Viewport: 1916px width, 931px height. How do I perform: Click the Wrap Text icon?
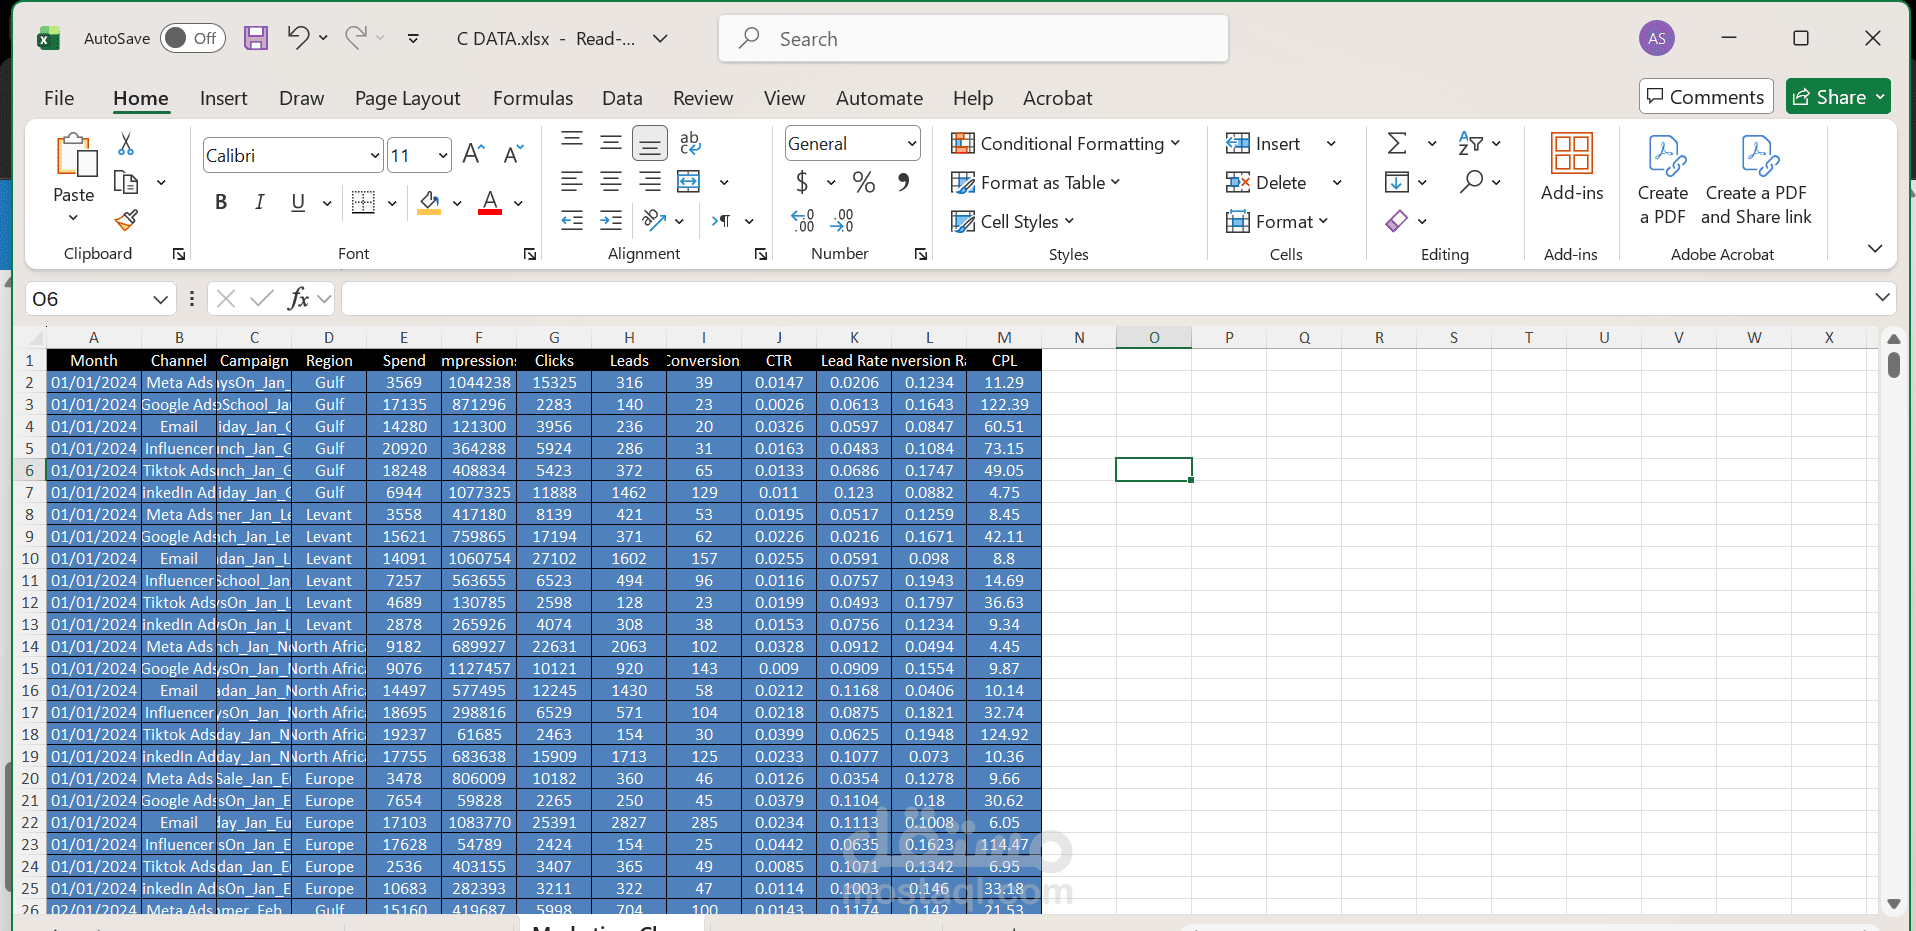(x=690, y=143)
